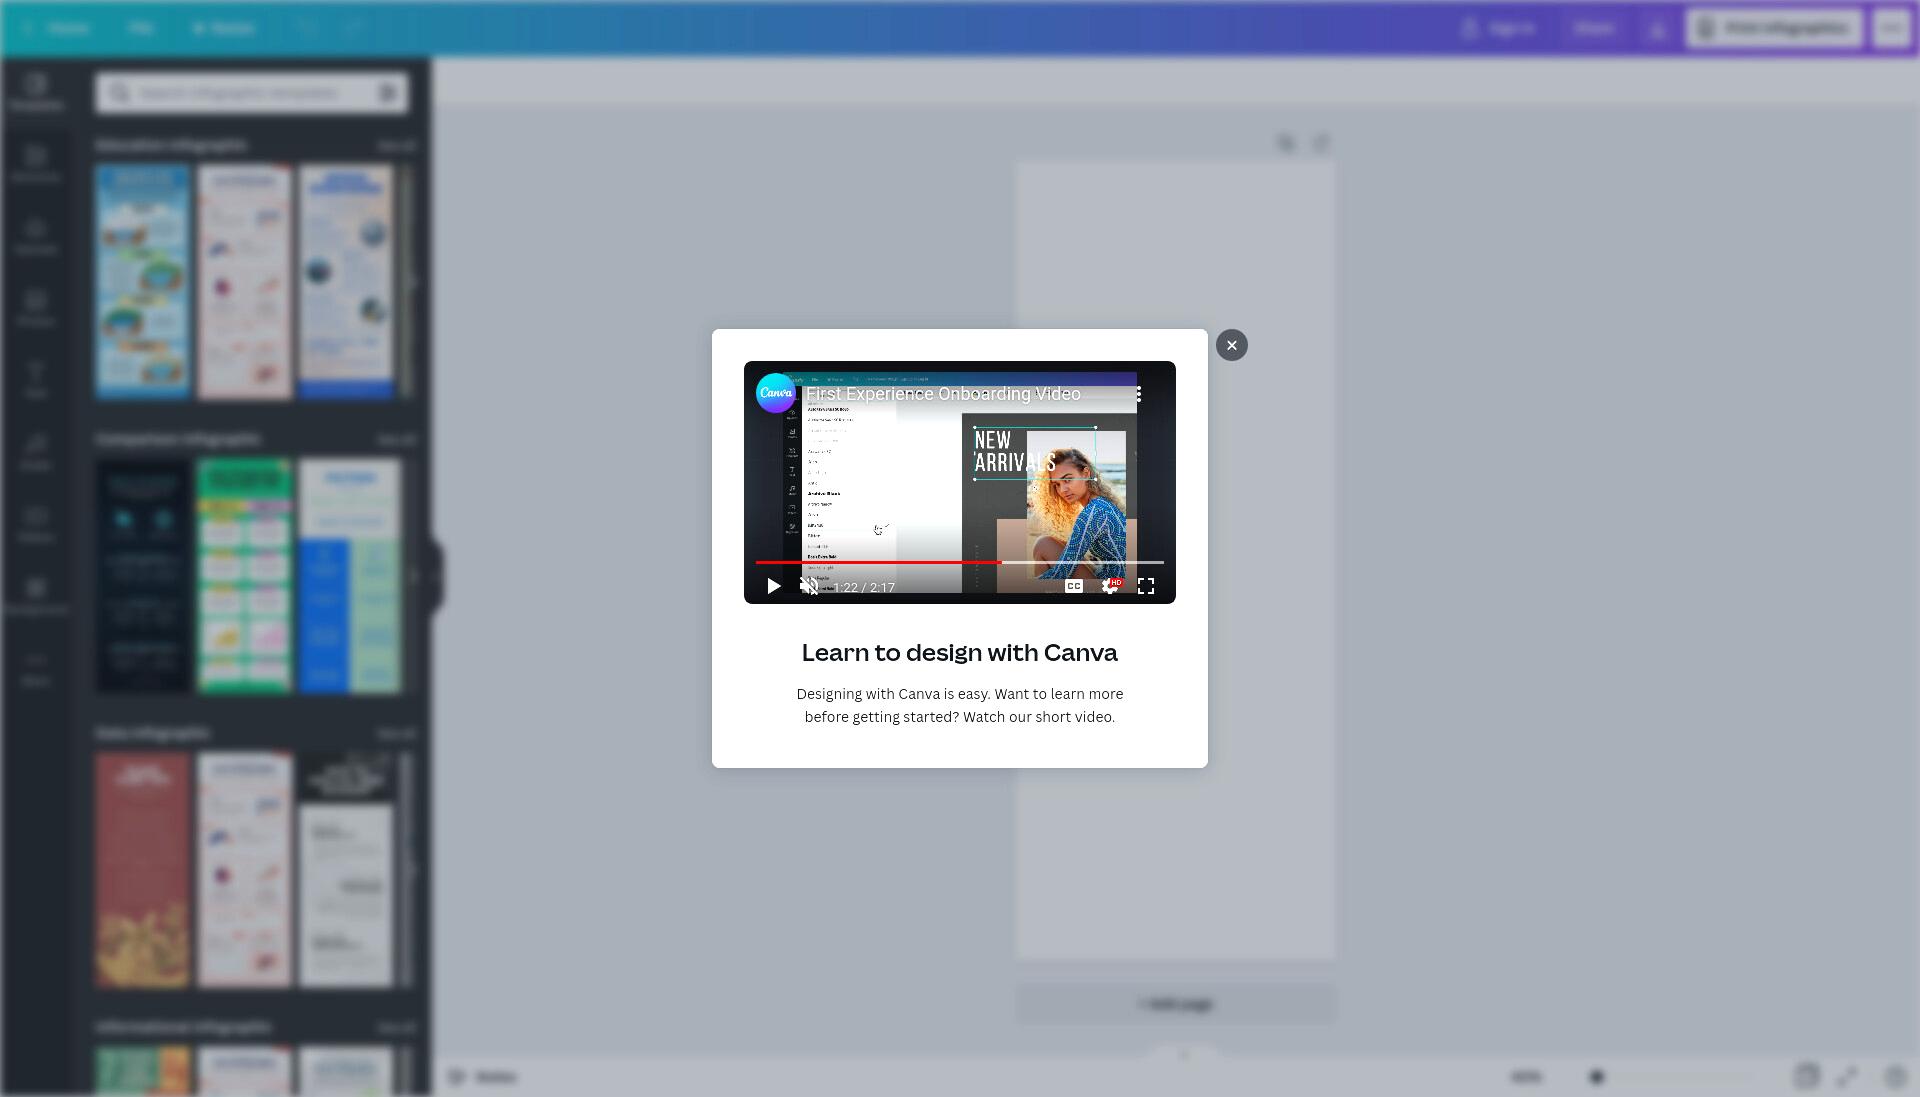Select the dark navy Comparison infographic thumbnail
Screen dimensions: 1920x1097
point(143,576)
